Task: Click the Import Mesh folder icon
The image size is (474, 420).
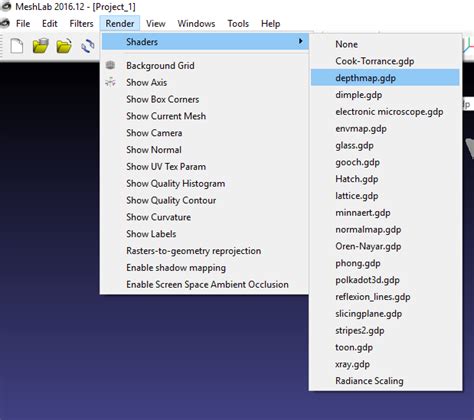Action: click(64, 46)
